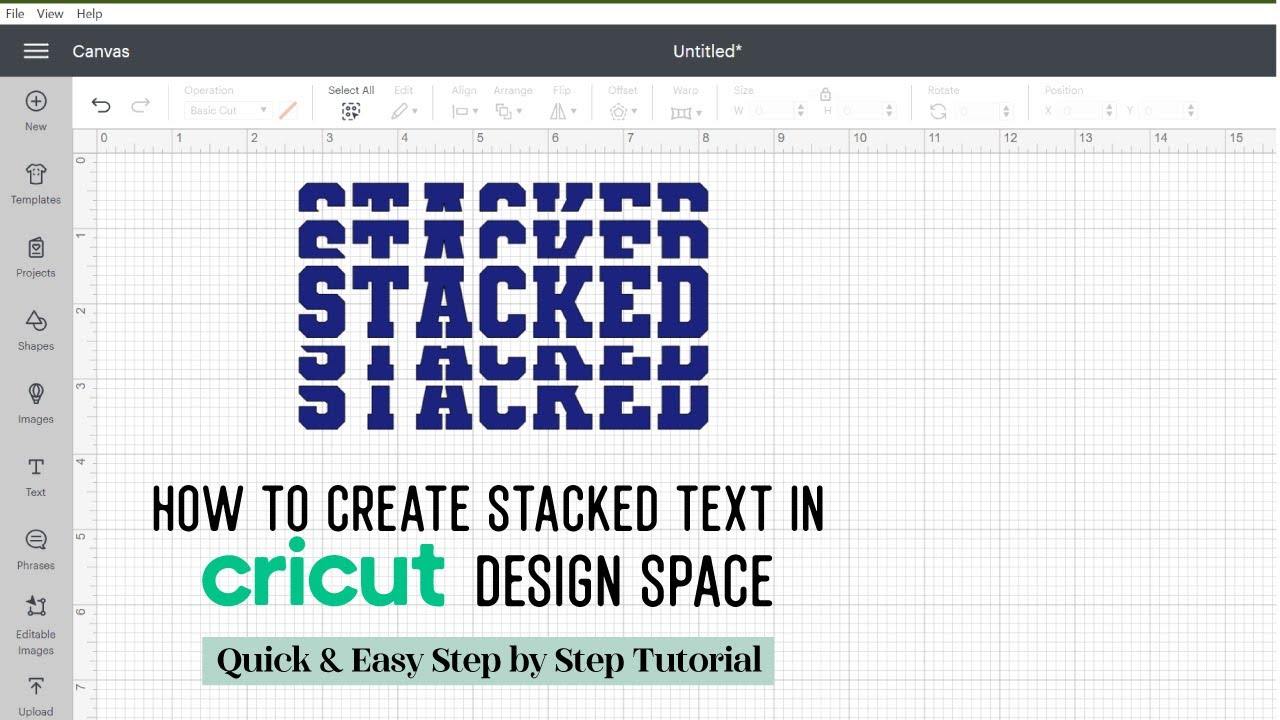The height and width of the screenshot is (720, 1280).
Task: Open the Shapes panel
Action: click(36, 330)
